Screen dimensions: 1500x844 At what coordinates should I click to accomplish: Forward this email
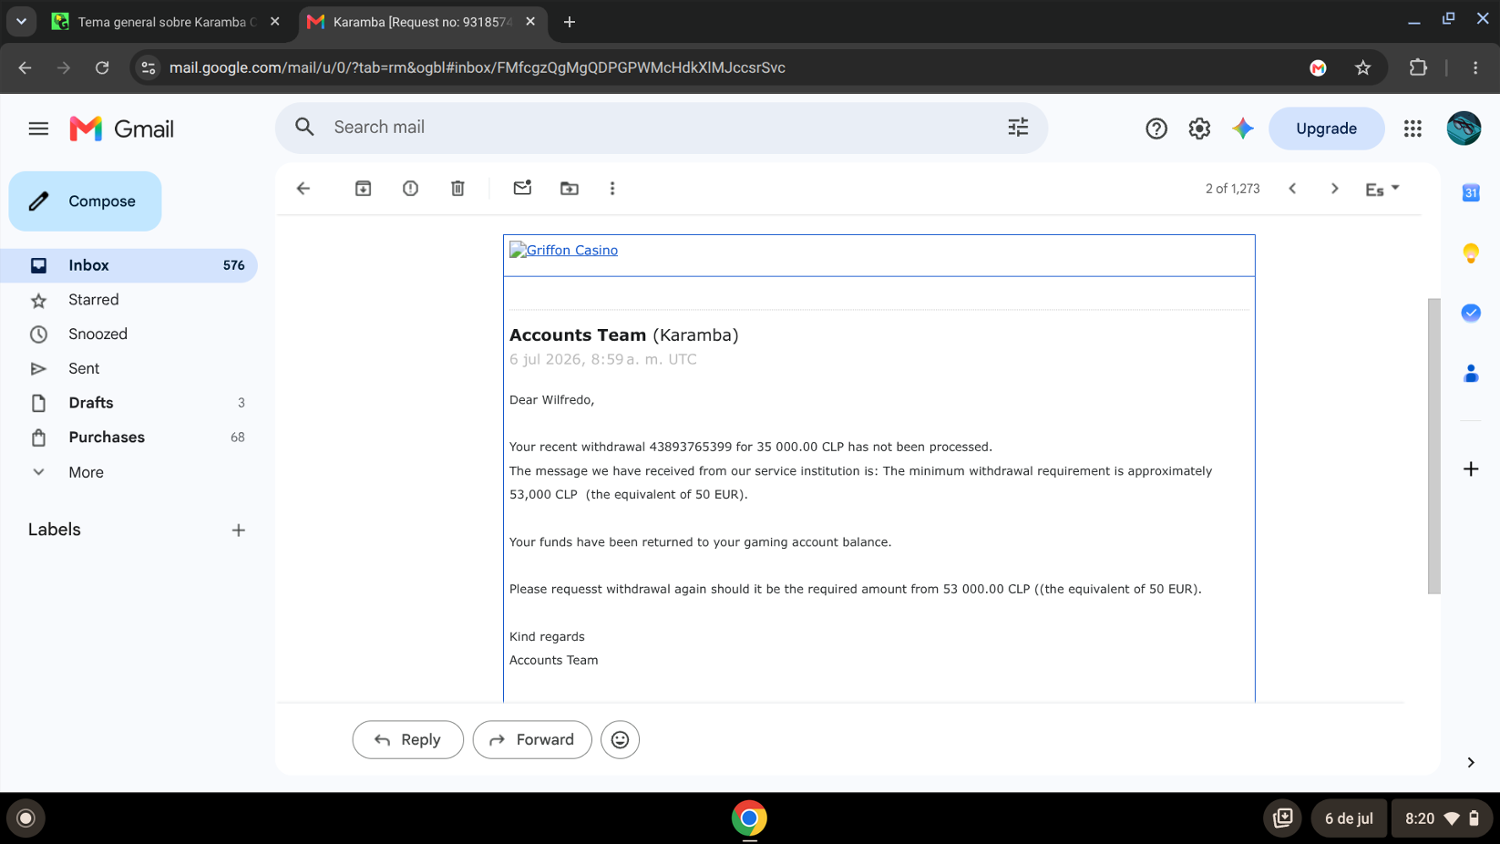tap(532, 739)
